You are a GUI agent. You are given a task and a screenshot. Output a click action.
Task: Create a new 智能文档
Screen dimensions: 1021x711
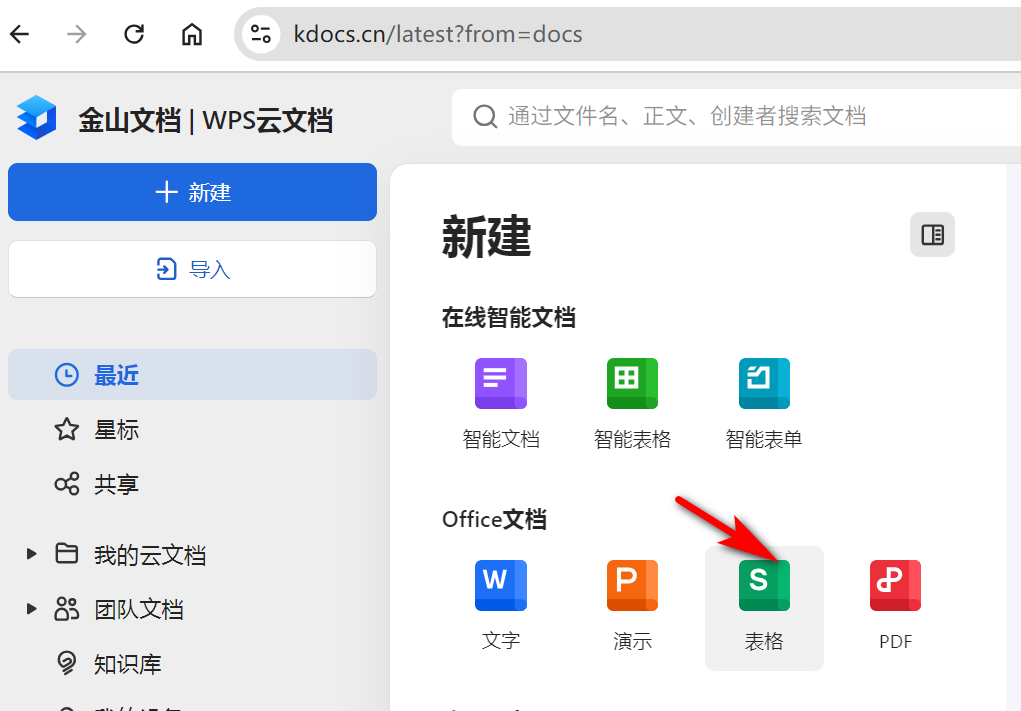pos(501,404)
